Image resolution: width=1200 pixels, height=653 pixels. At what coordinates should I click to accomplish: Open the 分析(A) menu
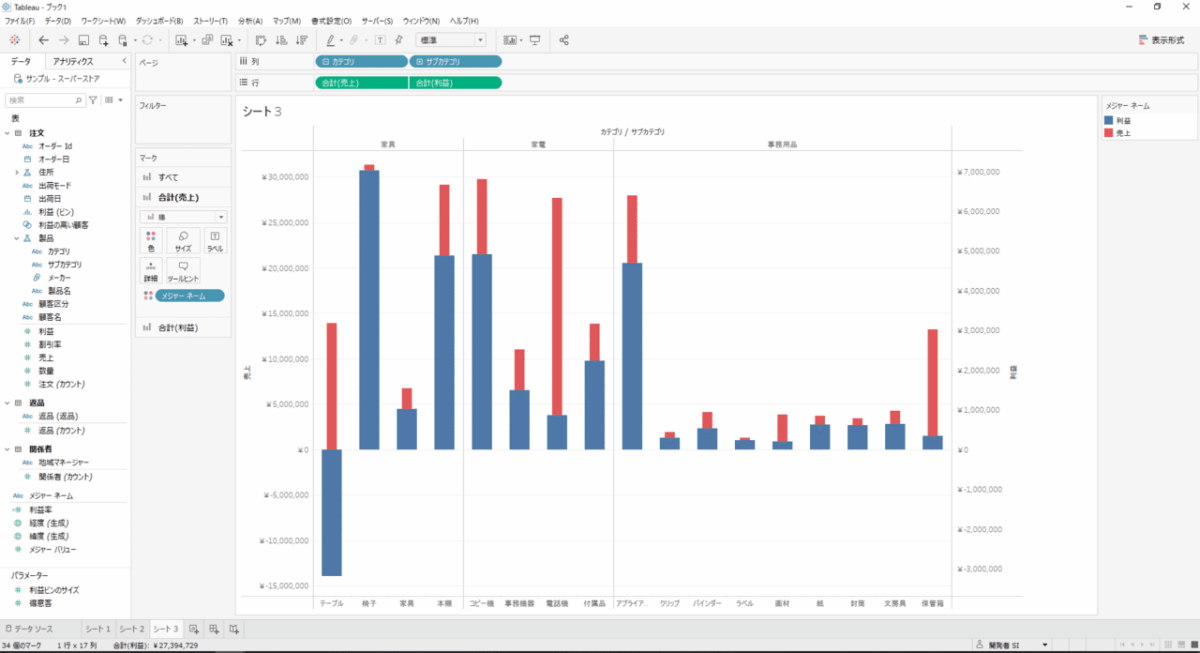coord(250,21)
